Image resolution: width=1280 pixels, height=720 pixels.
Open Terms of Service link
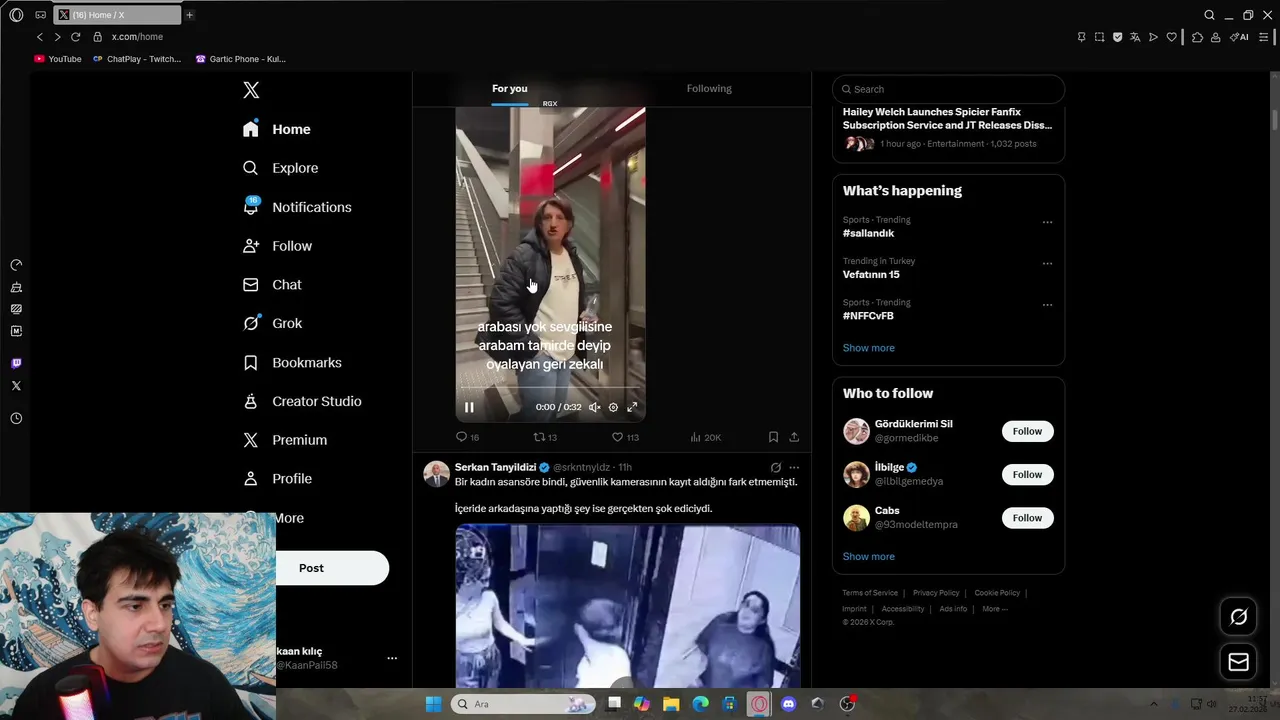tap(870, 593)
